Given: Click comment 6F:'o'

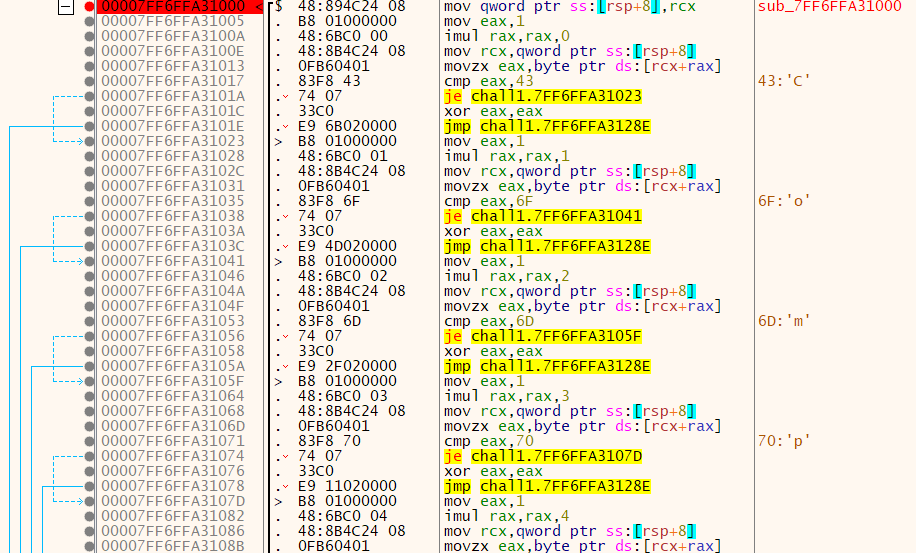Looking at the screenshot, I should coord(784,201).
